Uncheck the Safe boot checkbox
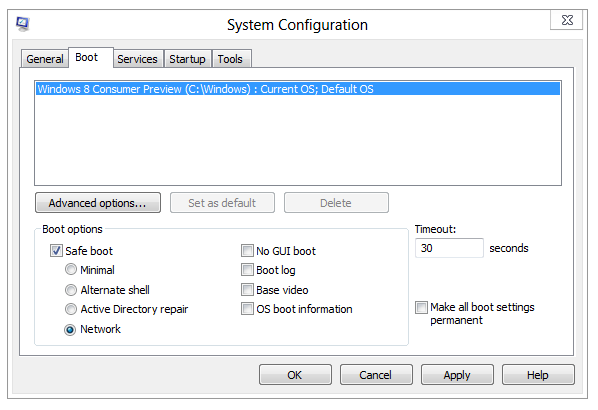Image resolution: width=598 pixels, height=410 pixels. coord(56,251)
